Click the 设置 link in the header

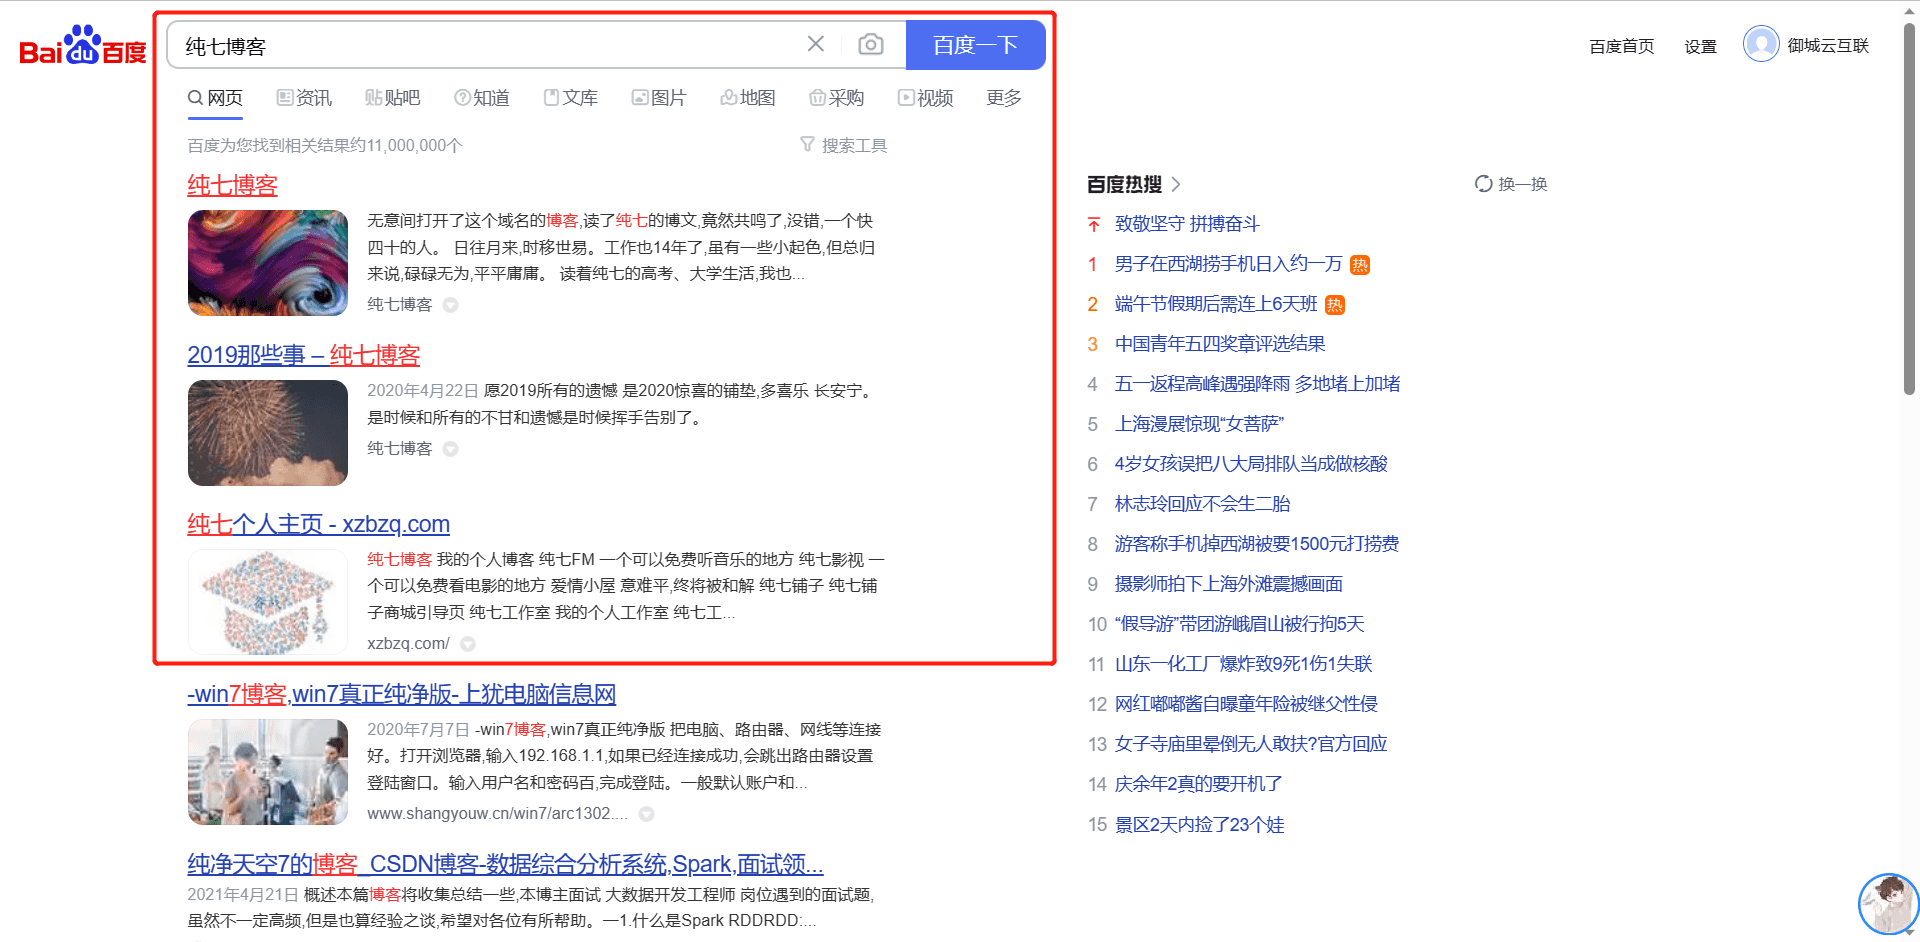1699,46
